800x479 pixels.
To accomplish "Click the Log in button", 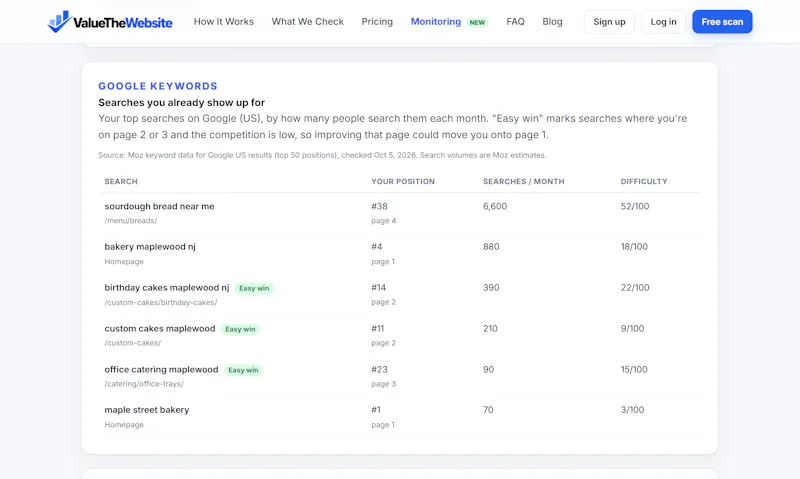I will click(663, 22).
